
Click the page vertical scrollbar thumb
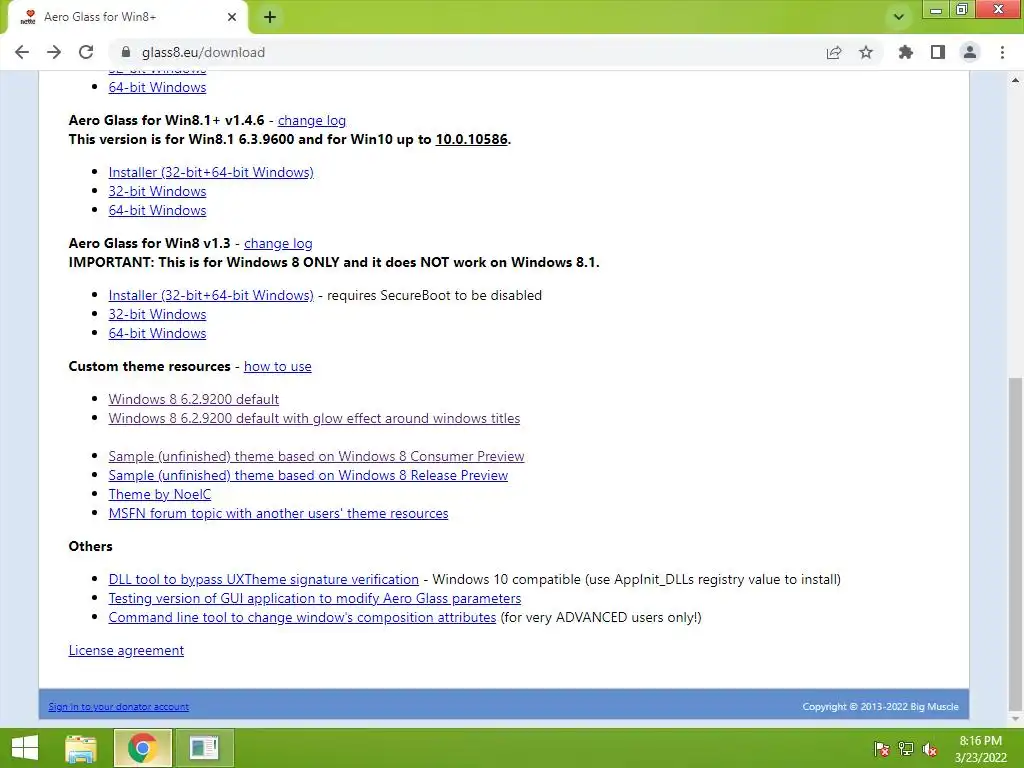click(1015, 543)
